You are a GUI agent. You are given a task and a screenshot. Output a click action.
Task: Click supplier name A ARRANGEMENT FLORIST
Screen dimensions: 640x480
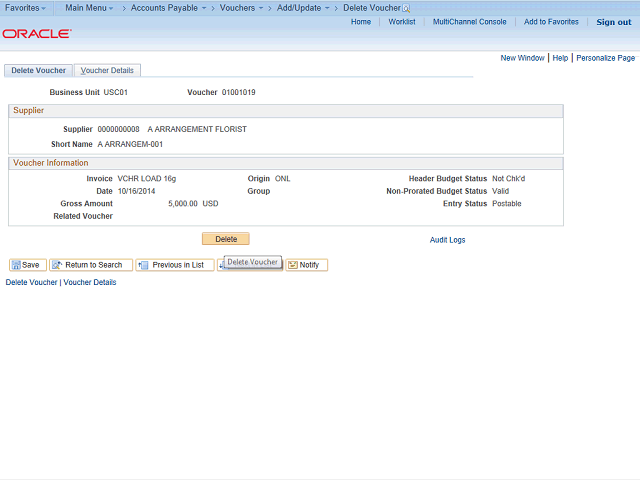point(197,129)
